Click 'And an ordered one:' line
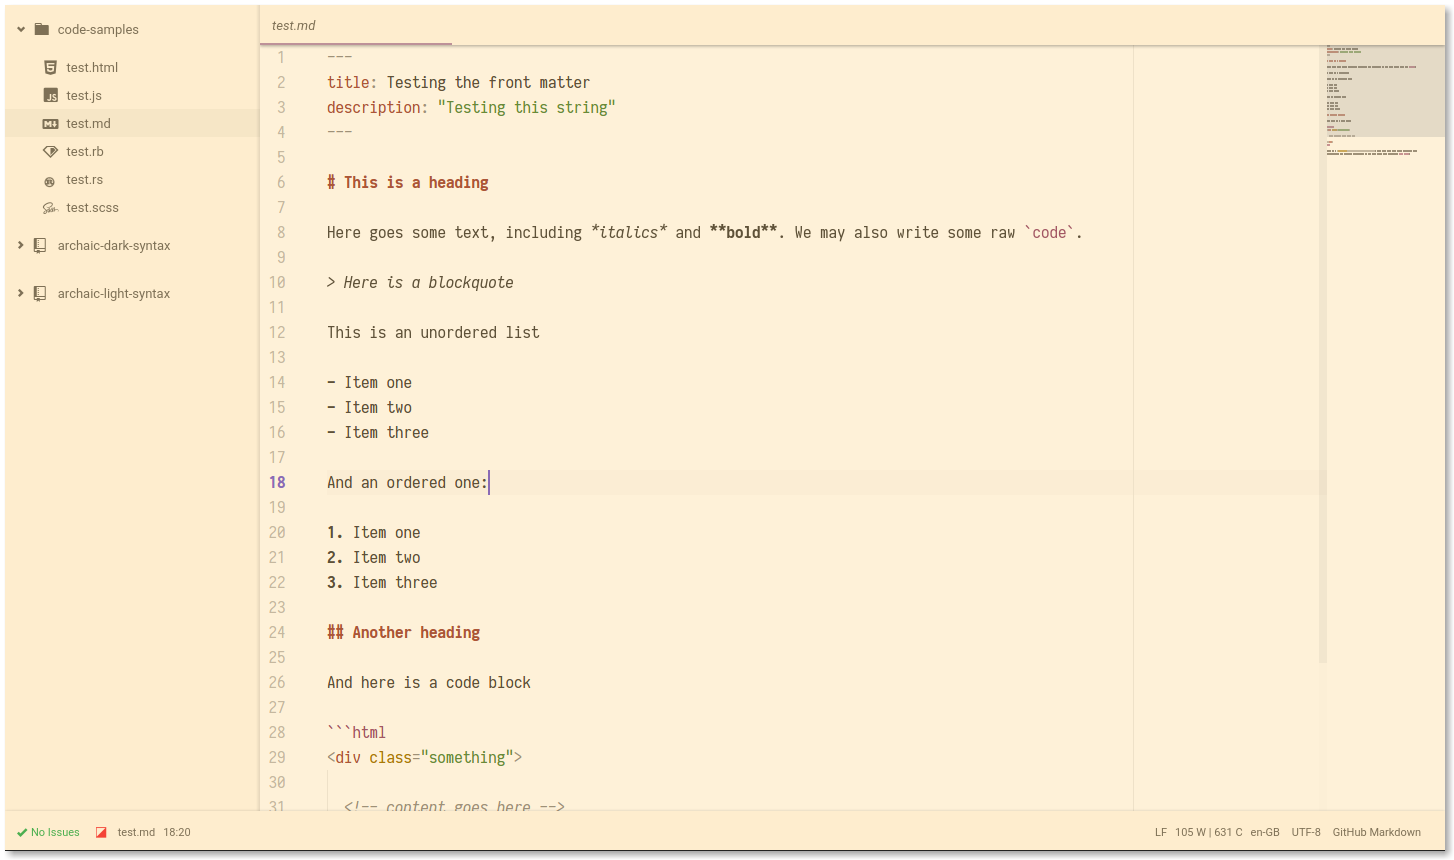Screen dimensions: 1454x860 point(408,482)
